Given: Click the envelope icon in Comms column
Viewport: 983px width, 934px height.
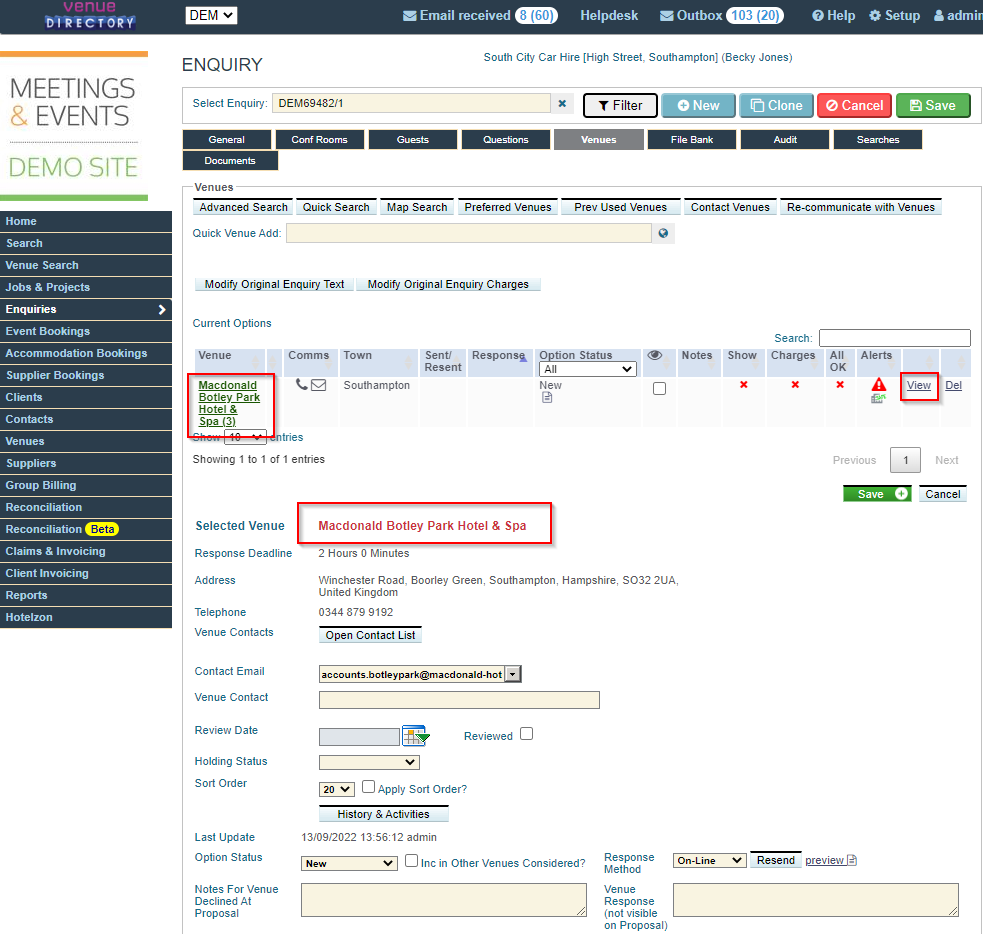Looking at the screenshot, I should coord(318,385).
